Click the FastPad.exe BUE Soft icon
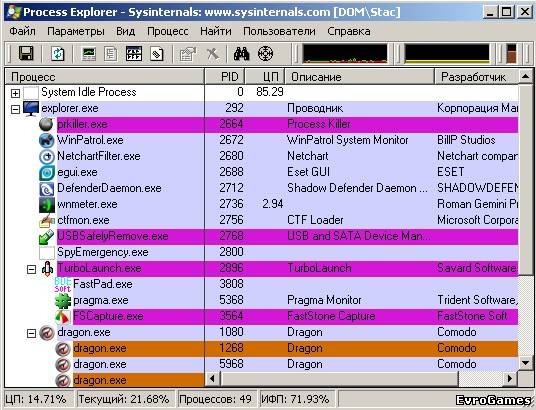The height and width of the screenshot is (410, 536). point(63,285)
